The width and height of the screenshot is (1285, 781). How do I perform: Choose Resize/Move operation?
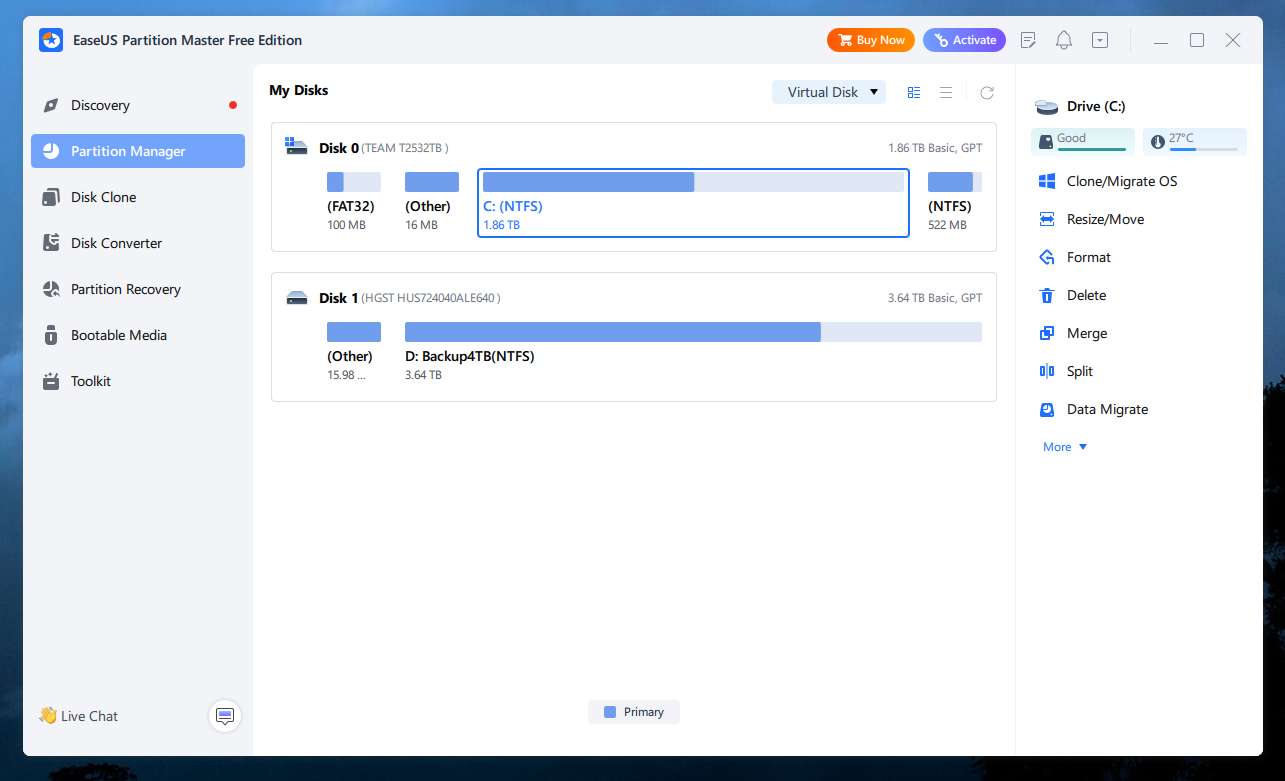pos(1091,219)
